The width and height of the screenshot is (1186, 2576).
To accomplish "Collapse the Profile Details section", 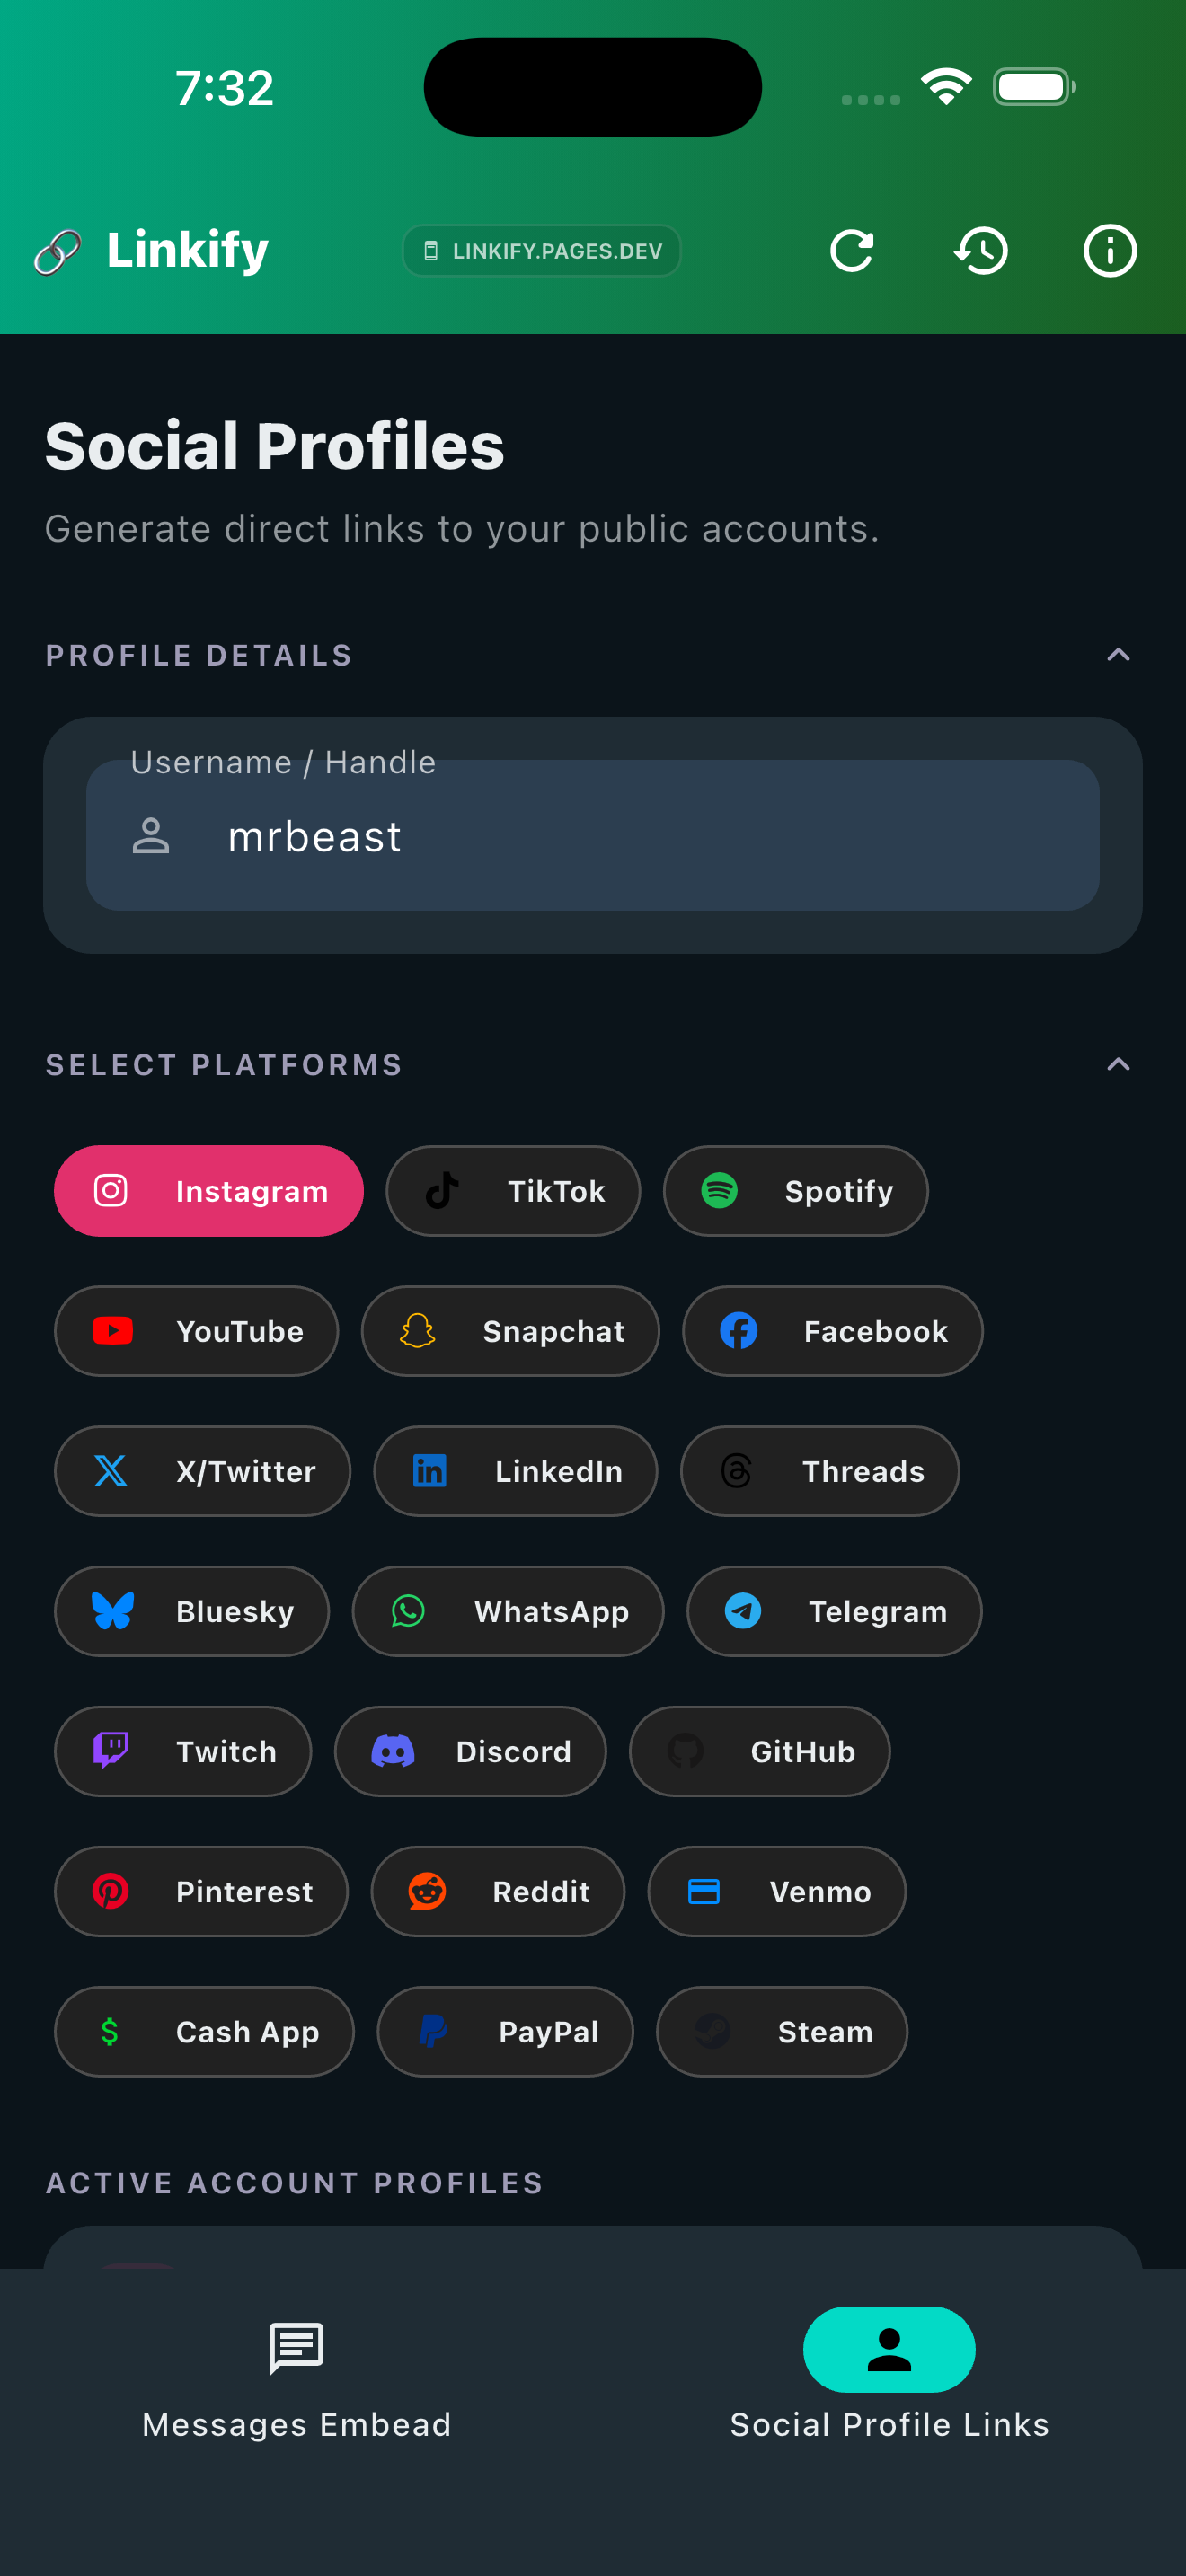I will (1118, 655).
